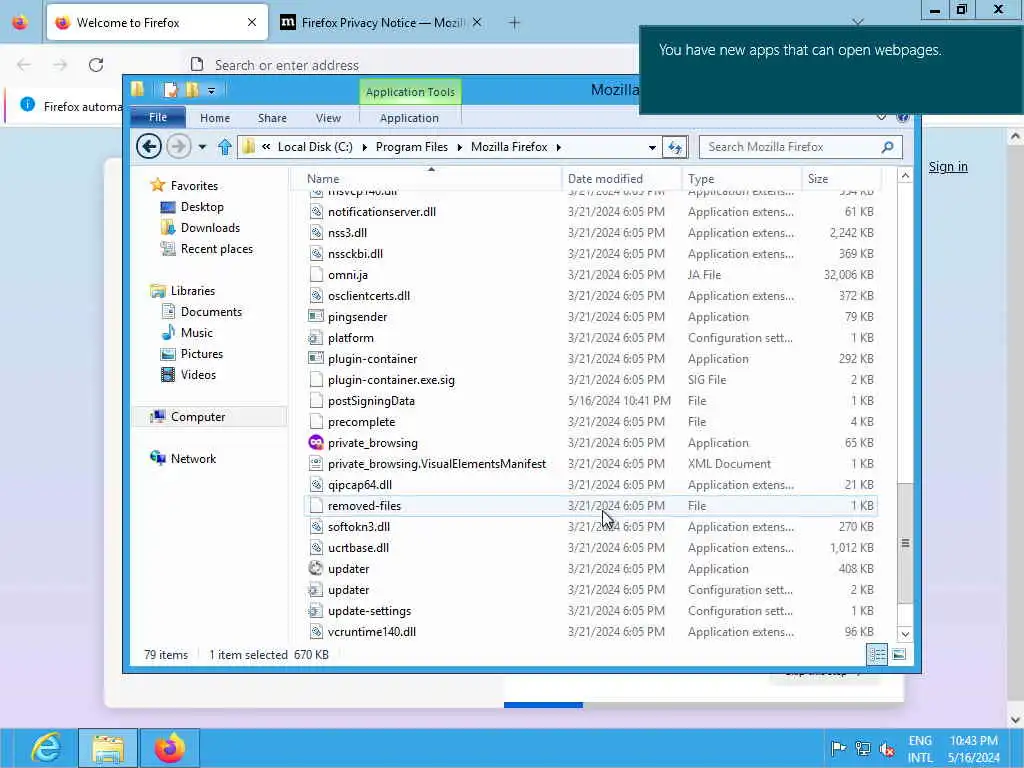Click the Application Tools contextual tab
The image size is (1024, 768).
coord(410,92)
